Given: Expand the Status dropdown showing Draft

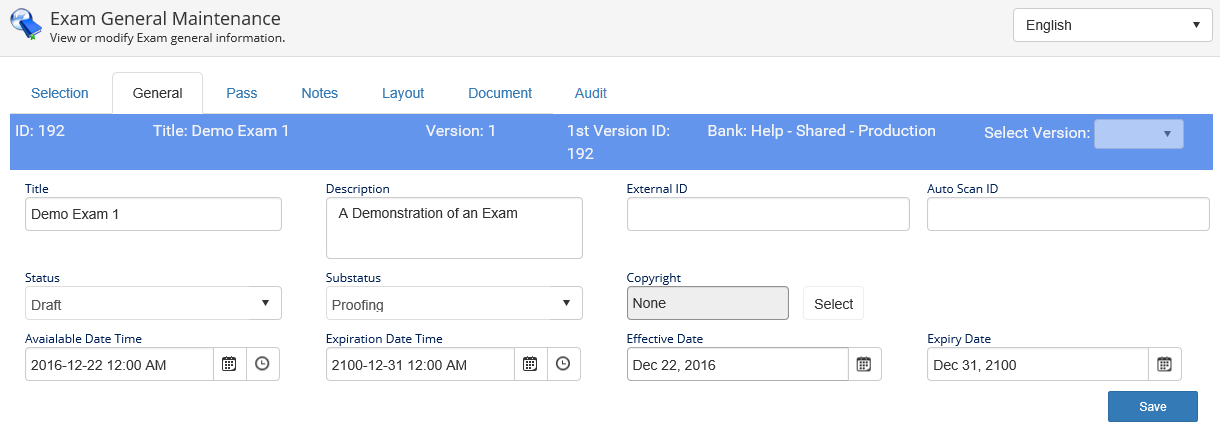Looking at the screenshot, I should [x=153, y=303].
